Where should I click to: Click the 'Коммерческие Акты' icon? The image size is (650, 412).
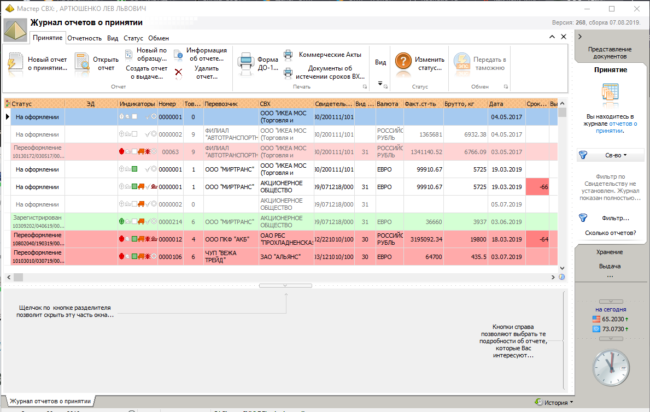[x=289, y=55]
